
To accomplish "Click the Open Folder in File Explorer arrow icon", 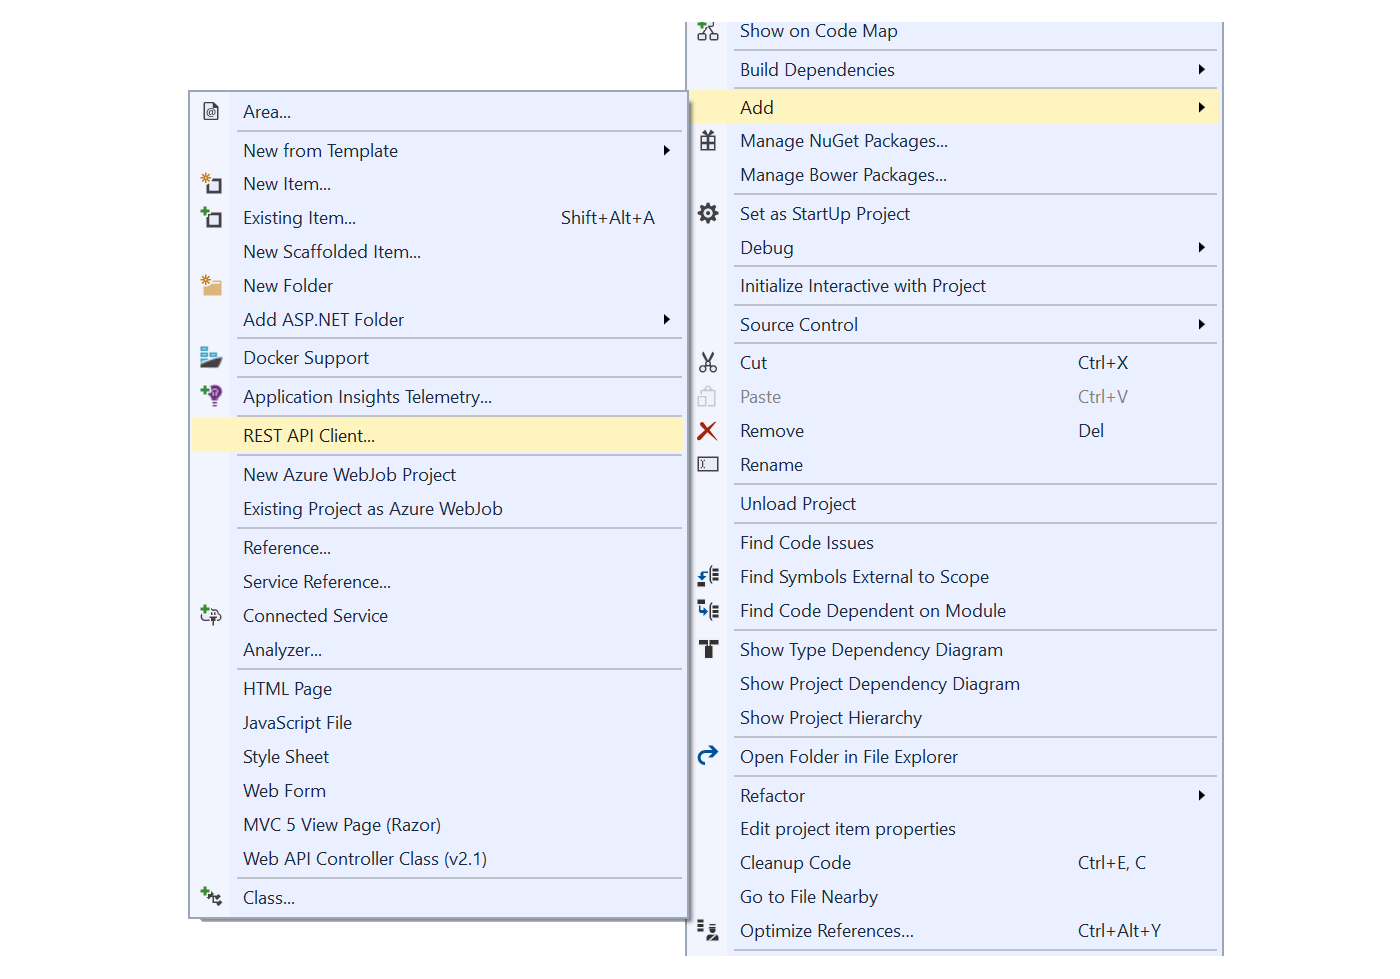I will [708, 756].
